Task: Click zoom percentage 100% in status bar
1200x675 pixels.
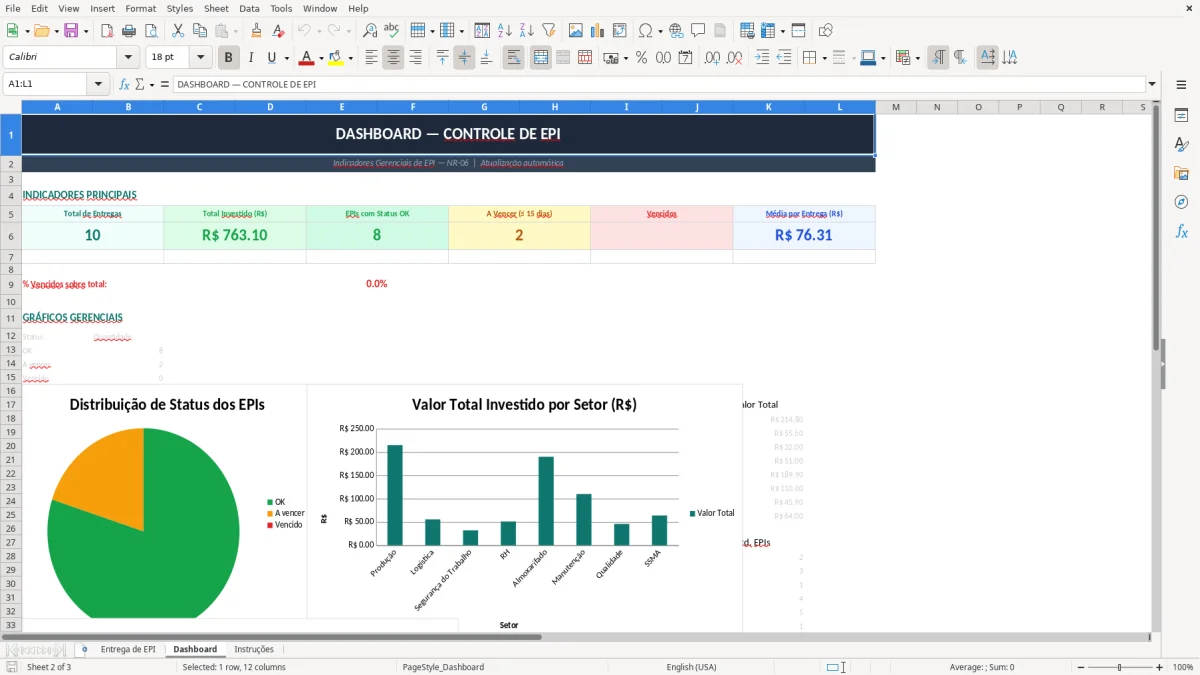Action: 1183,667
